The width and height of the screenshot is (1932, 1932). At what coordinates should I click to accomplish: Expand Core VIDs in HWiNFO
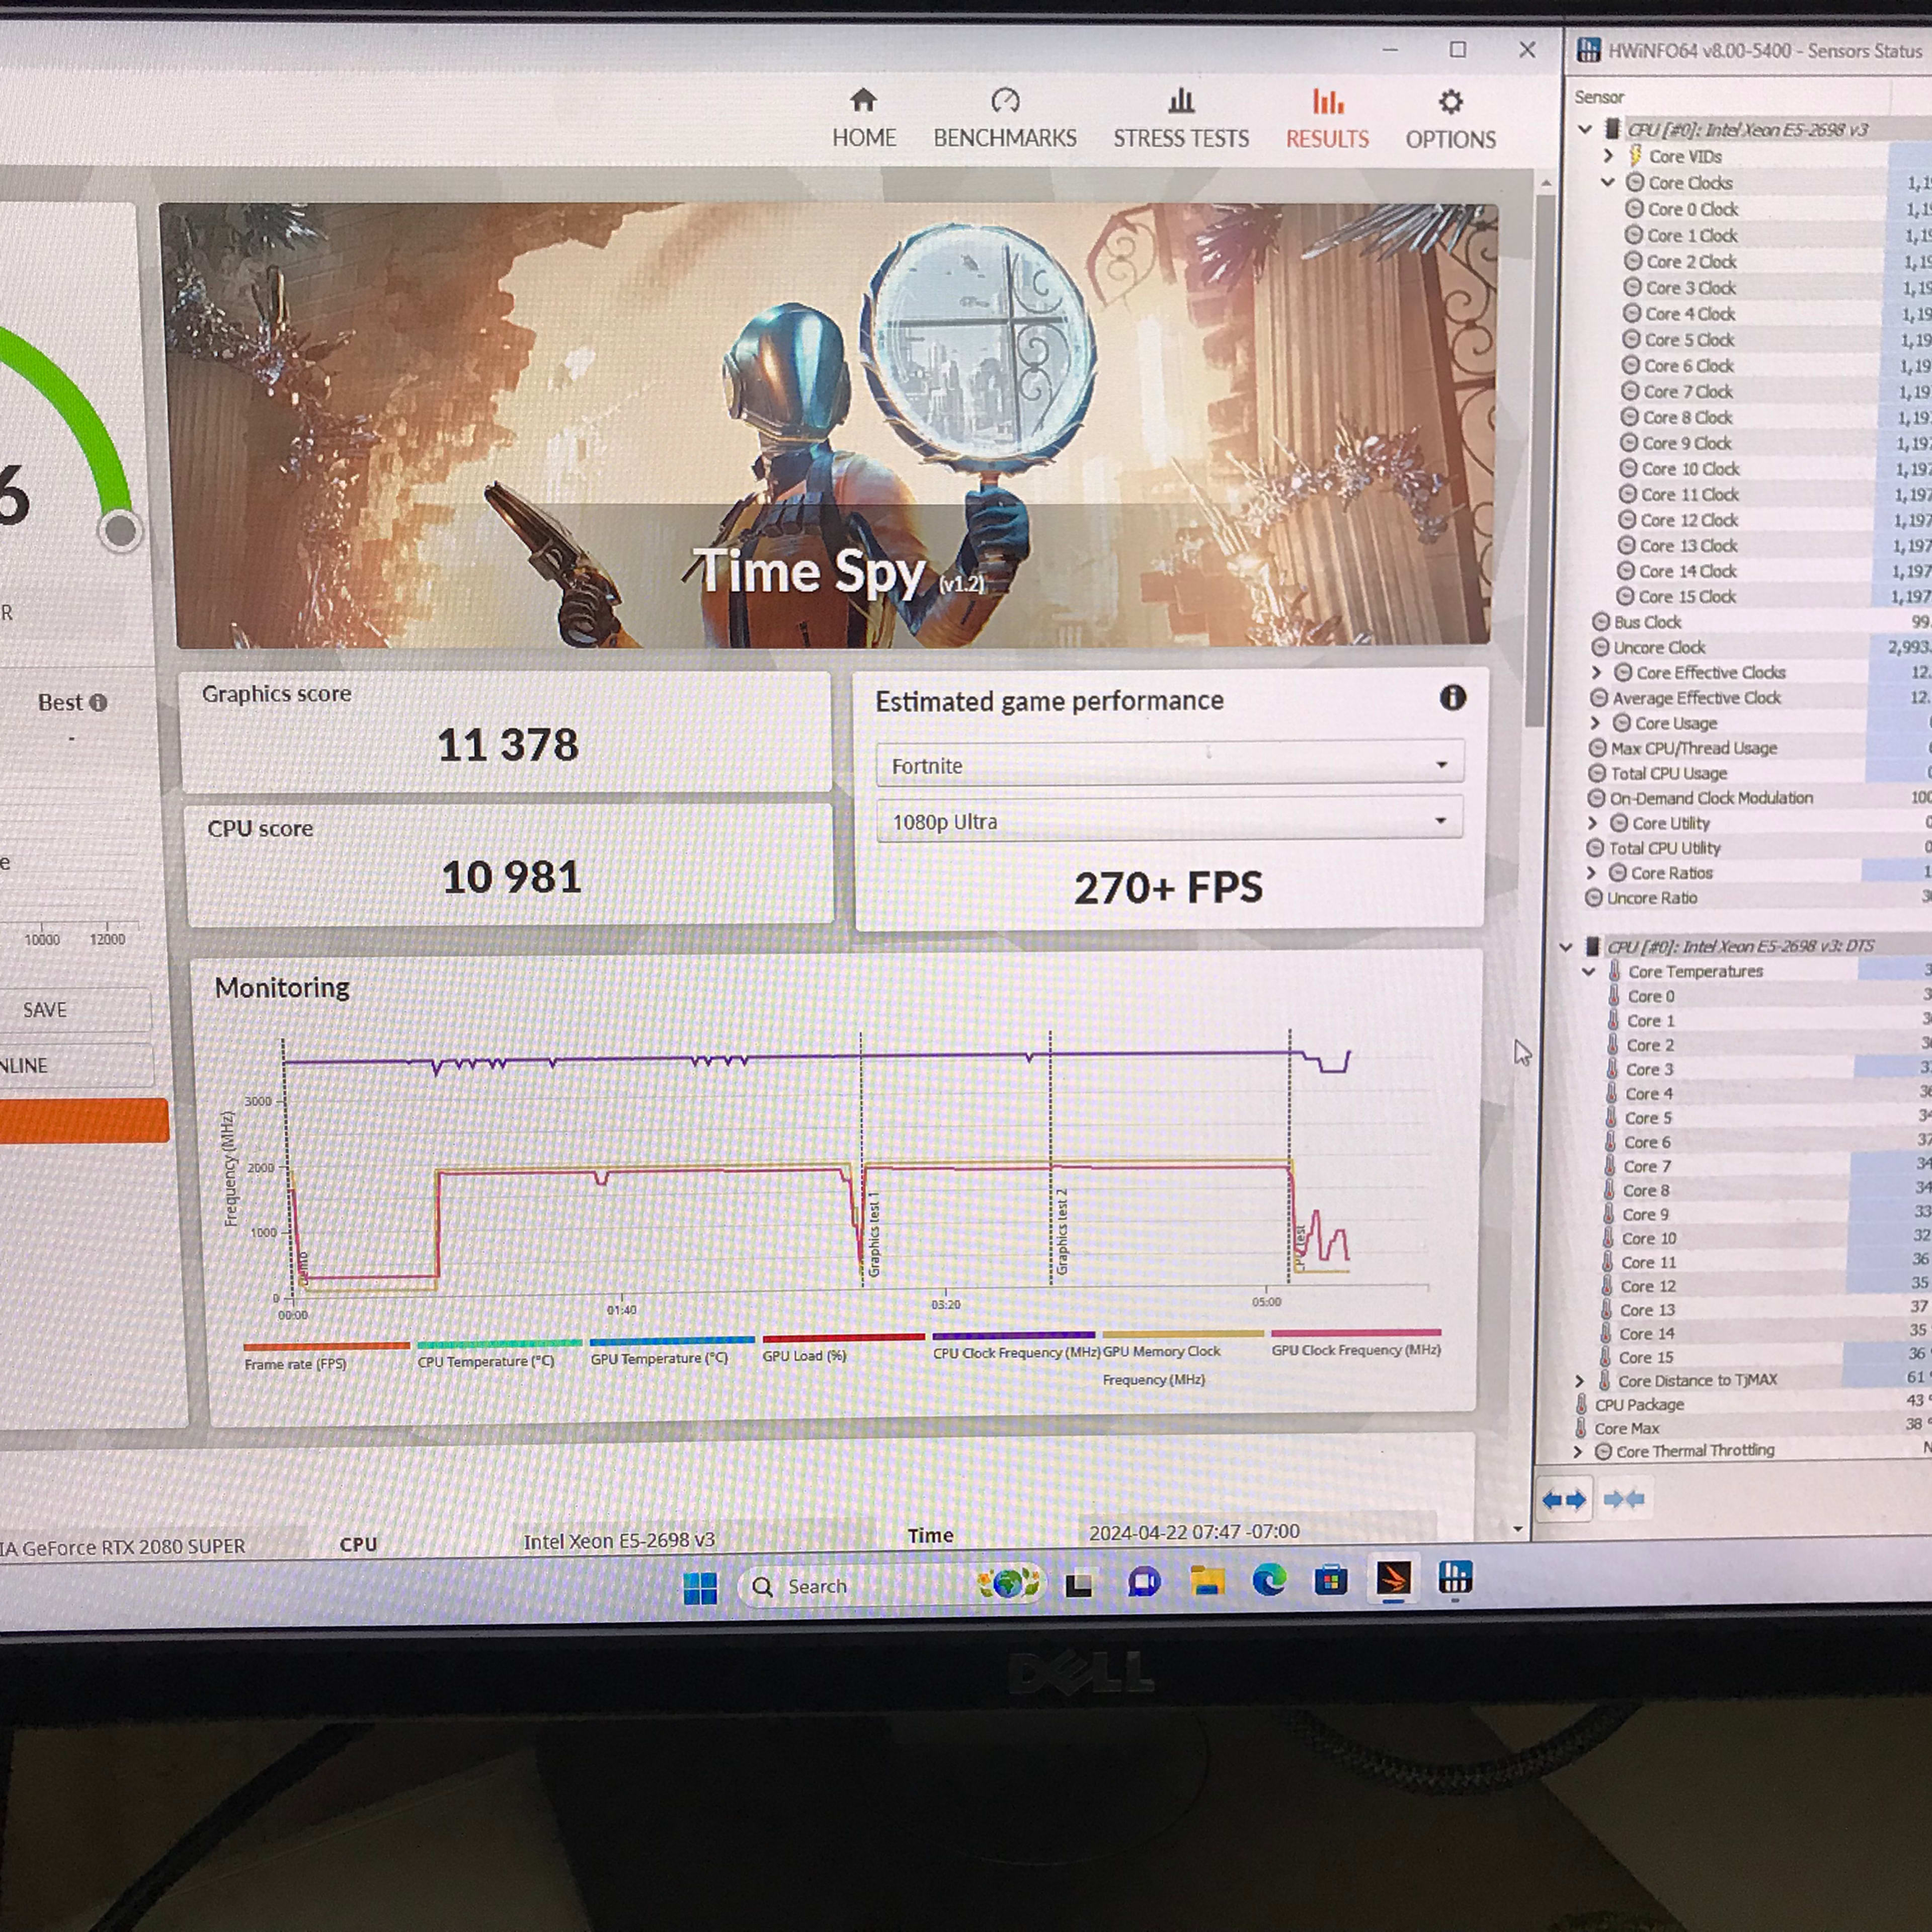[x=1608, y=156]
